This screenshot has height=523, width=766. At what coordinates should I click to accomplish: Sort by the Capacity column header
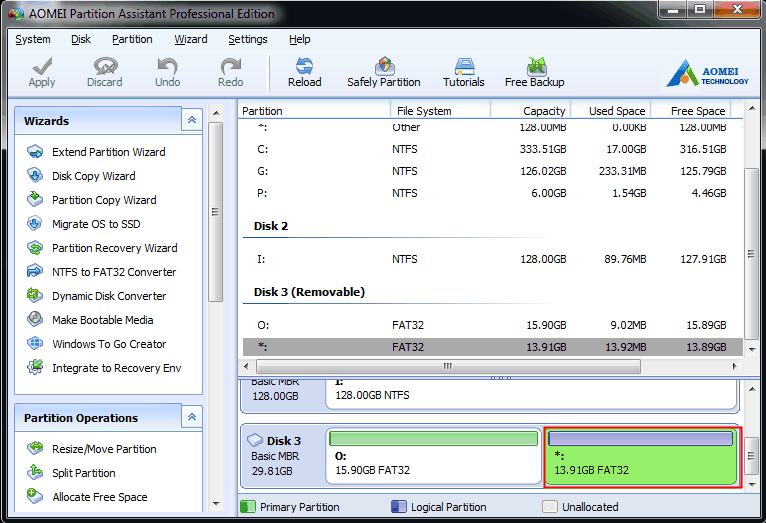pyautogui.click(x=531, y=111)
